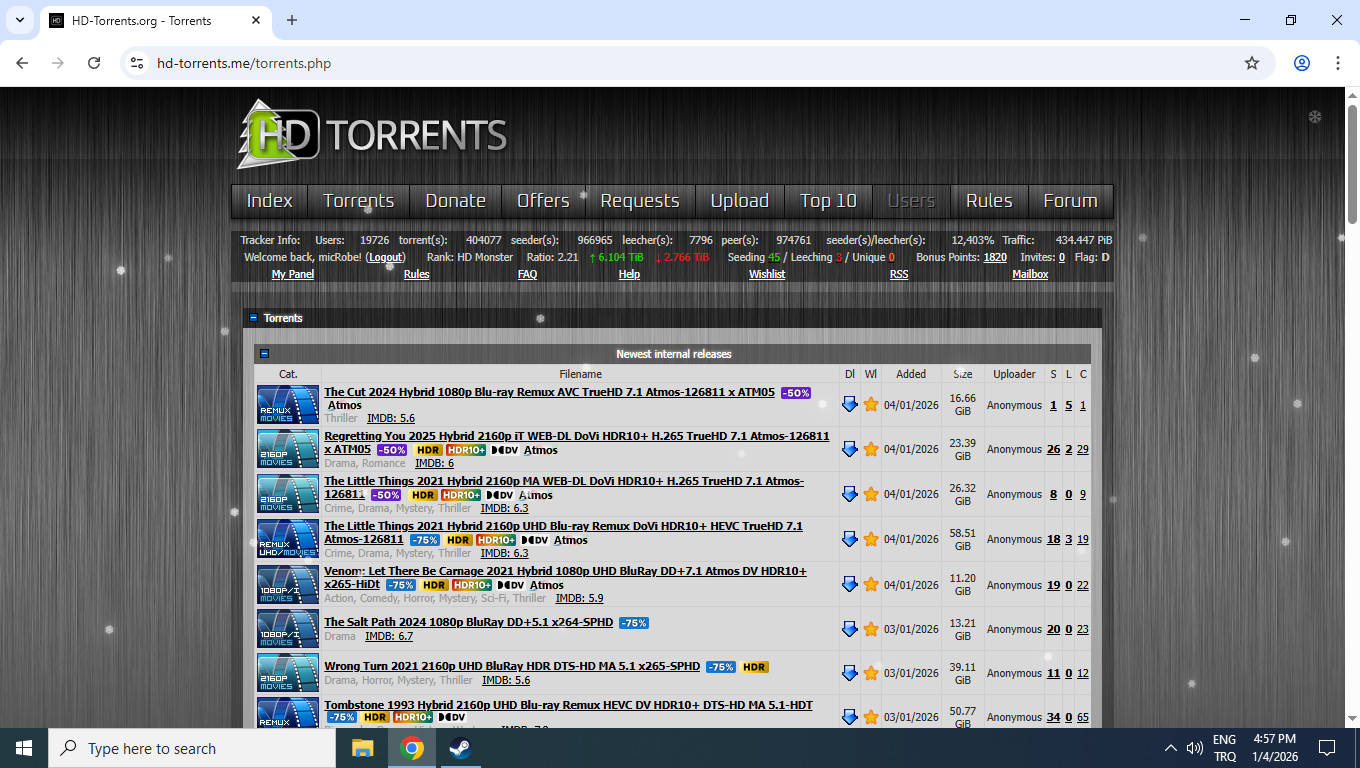Open File Explorer from the taskbar
The height and width of the screenshot is (768, 1360).
tap(362, 748)
